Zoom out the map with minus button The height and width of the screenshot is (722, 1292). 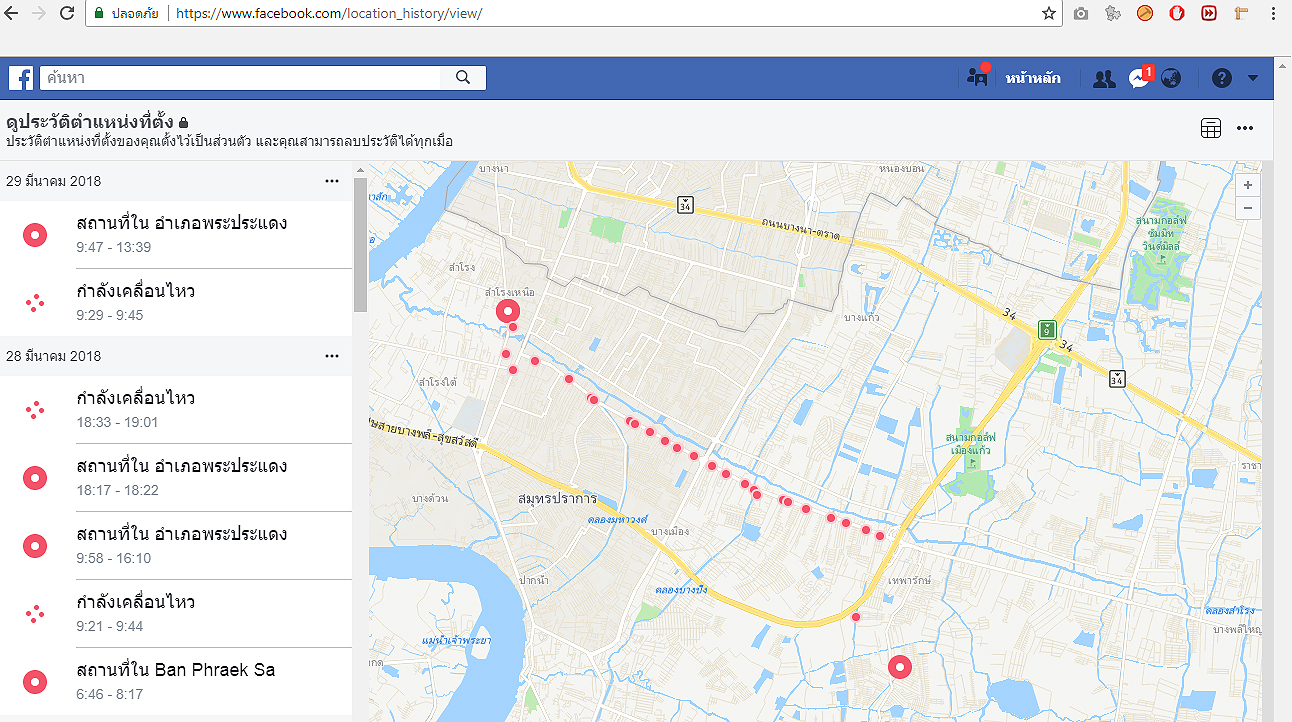click(1247, 208)
